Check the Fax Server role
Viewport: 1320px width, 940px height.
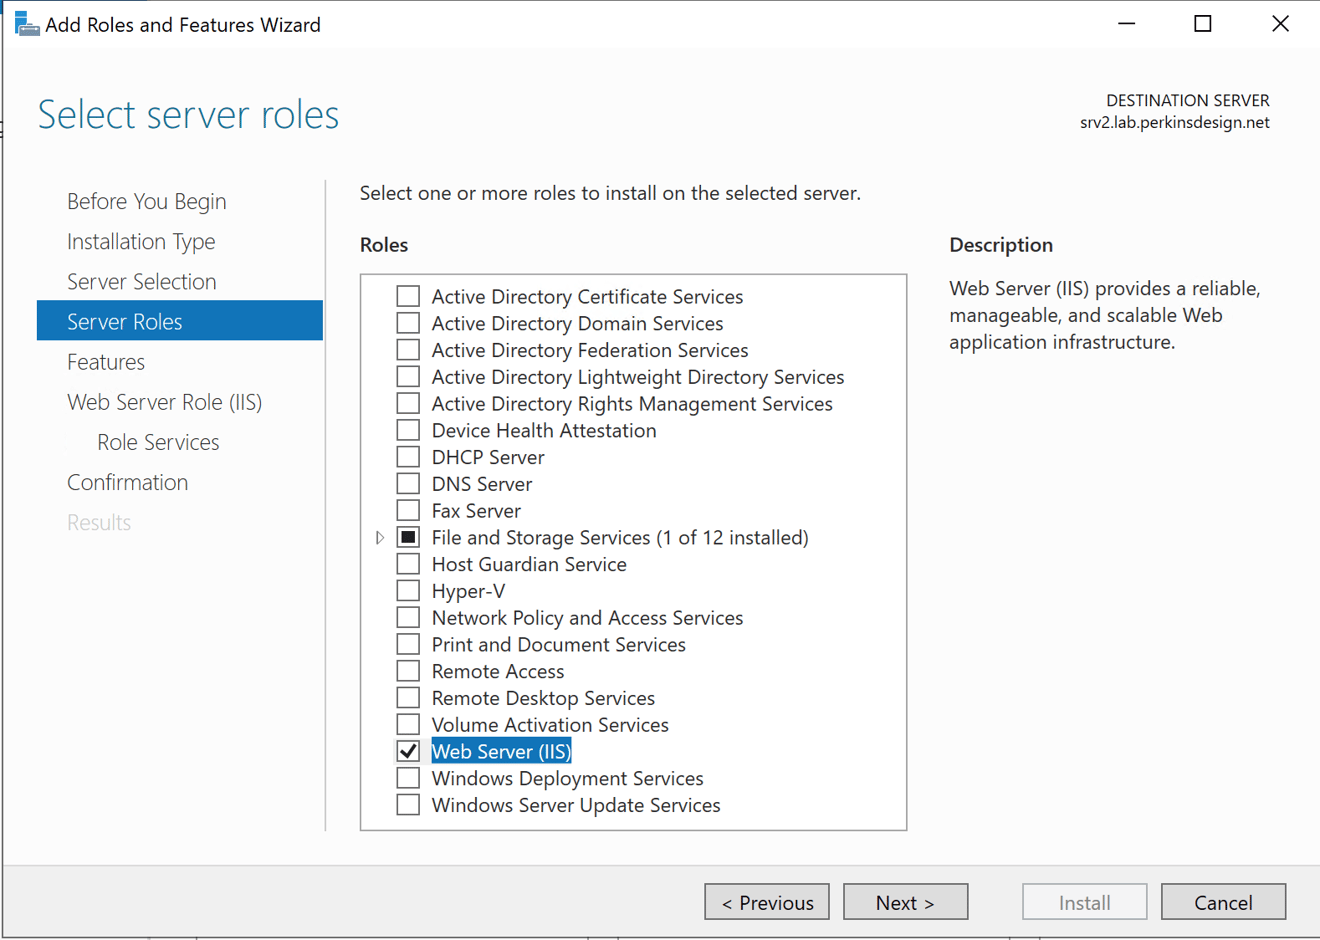[408, 510]
